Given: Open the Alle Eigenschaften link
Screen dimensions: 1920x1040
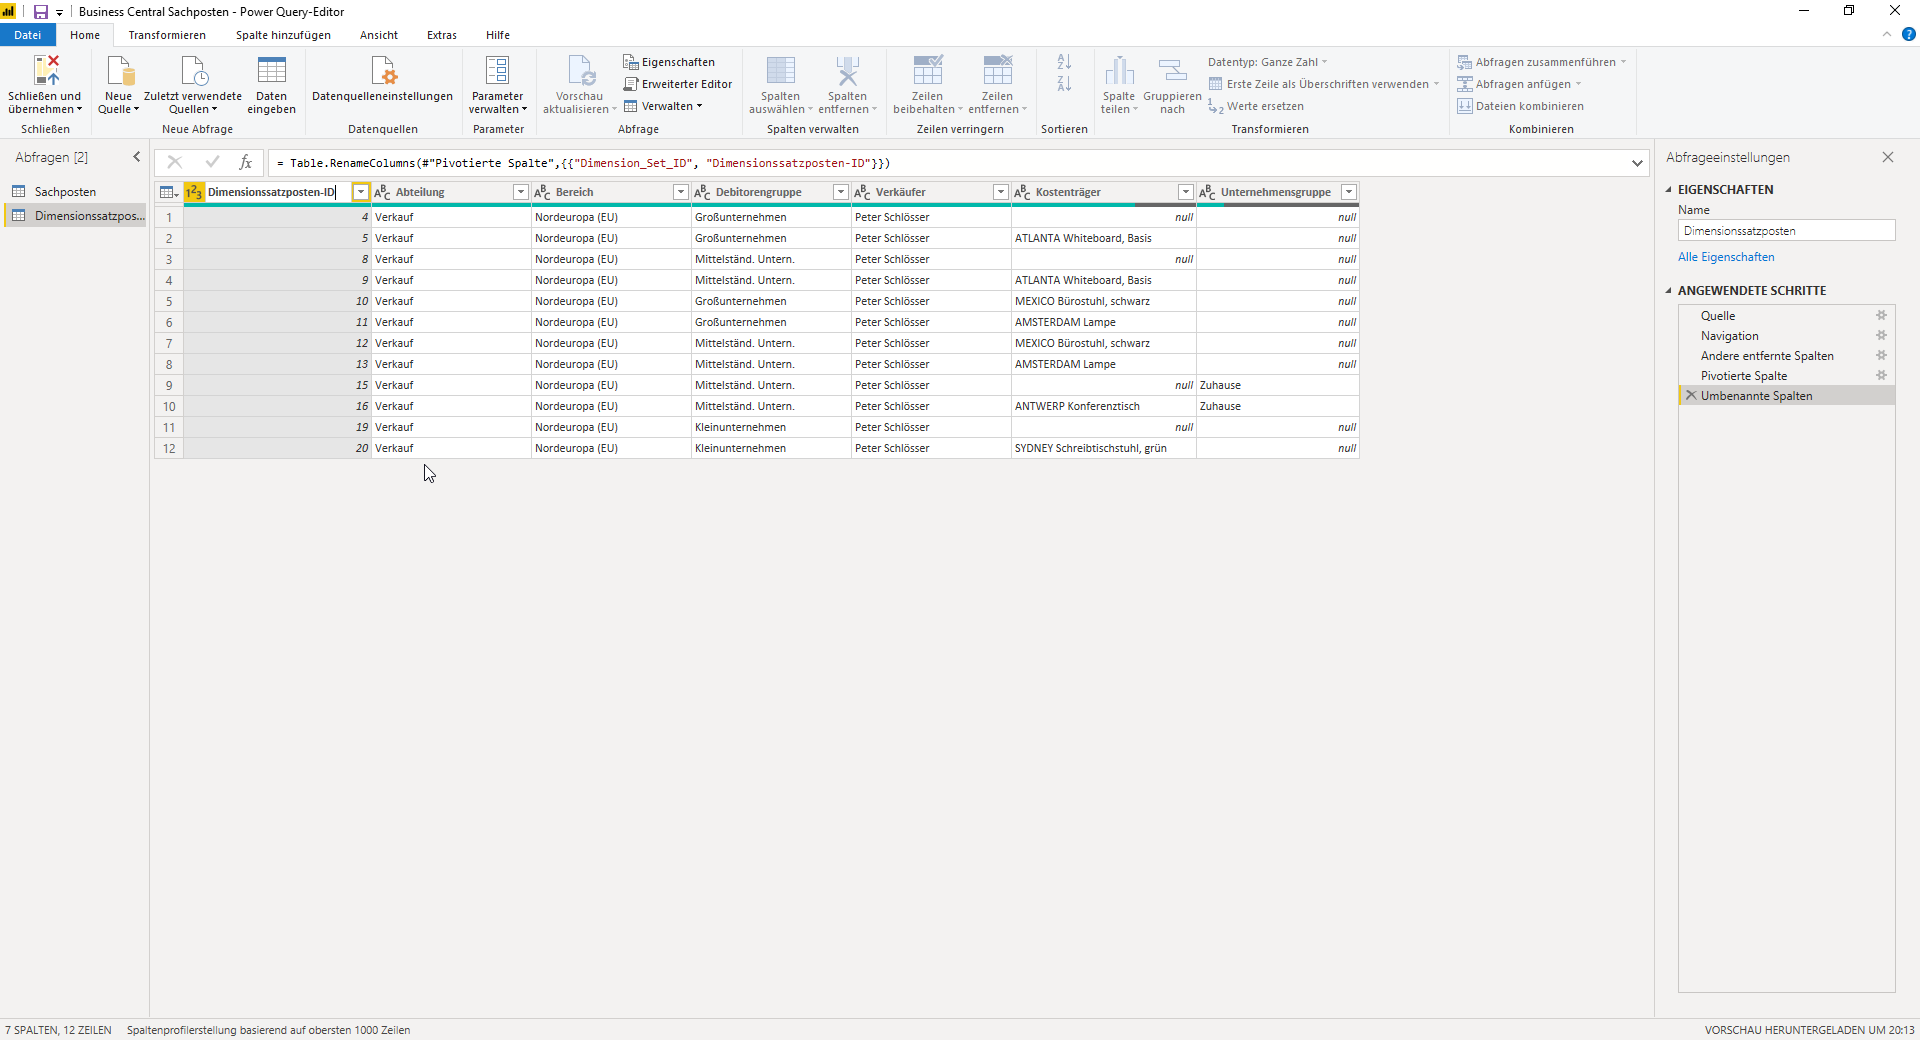Looking at the screenshot, I should [x=1726, y=257].
